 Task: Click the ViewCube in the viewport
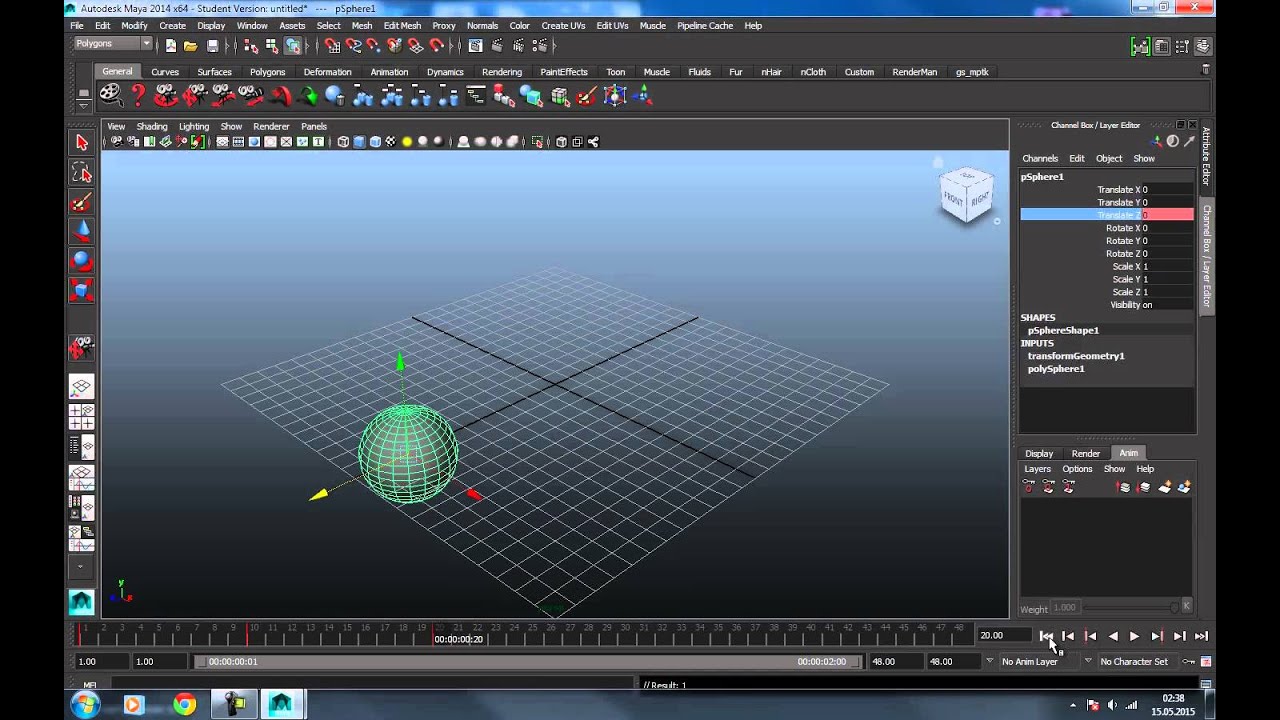[966, 195]
